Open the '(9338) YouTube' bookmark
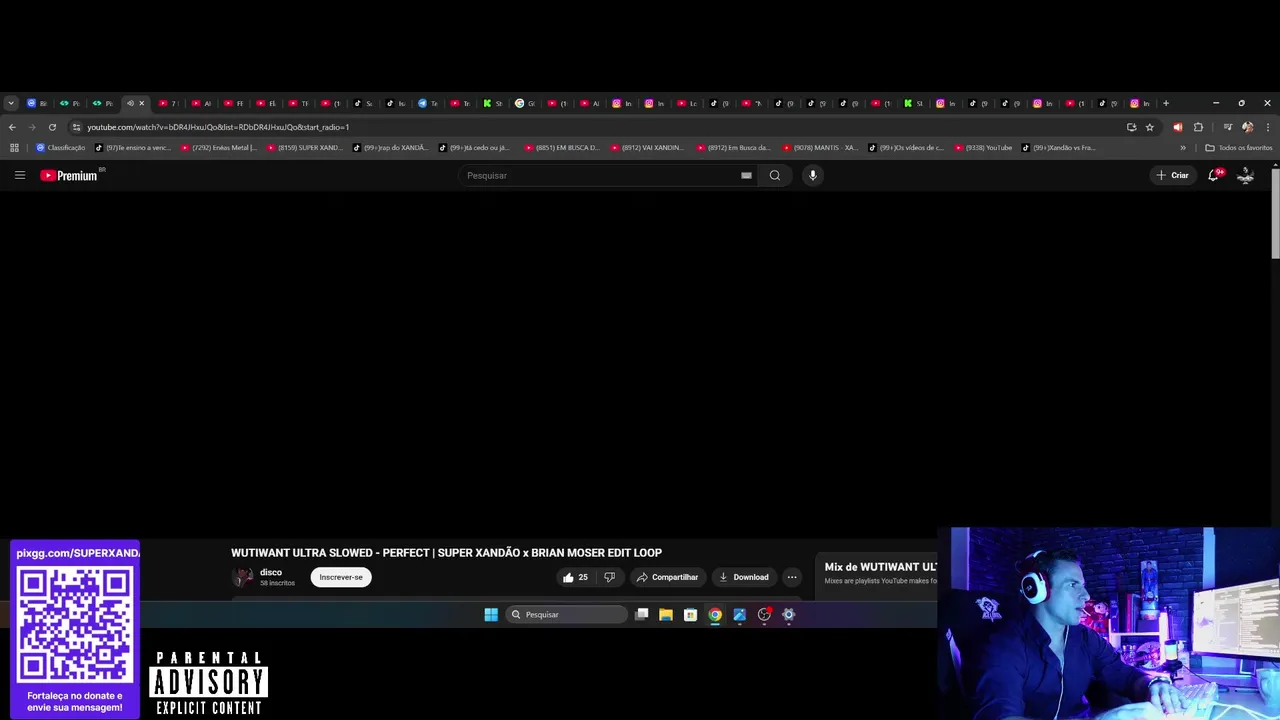 (984, 148)
